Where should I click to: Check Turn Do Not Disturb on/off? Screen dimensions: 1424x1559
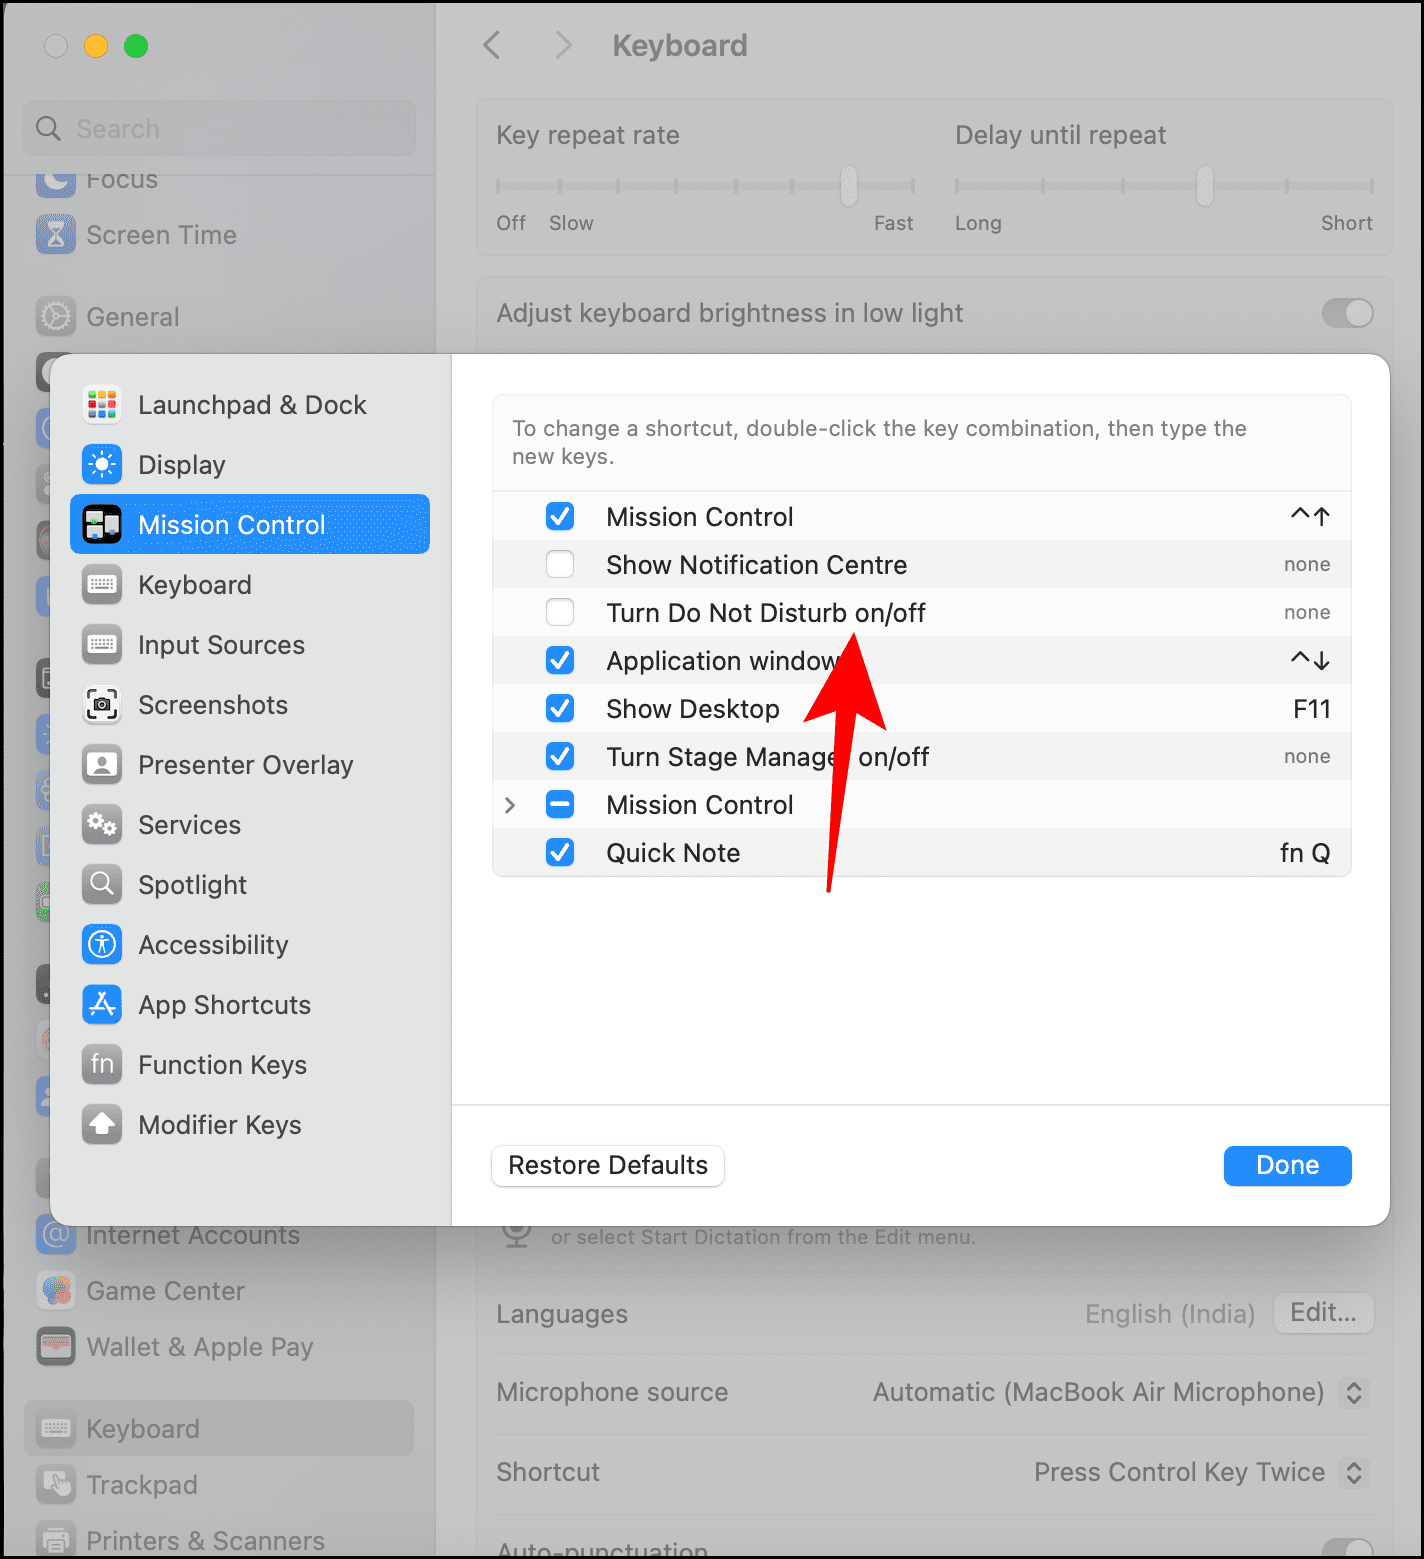[x=560, y=612]
